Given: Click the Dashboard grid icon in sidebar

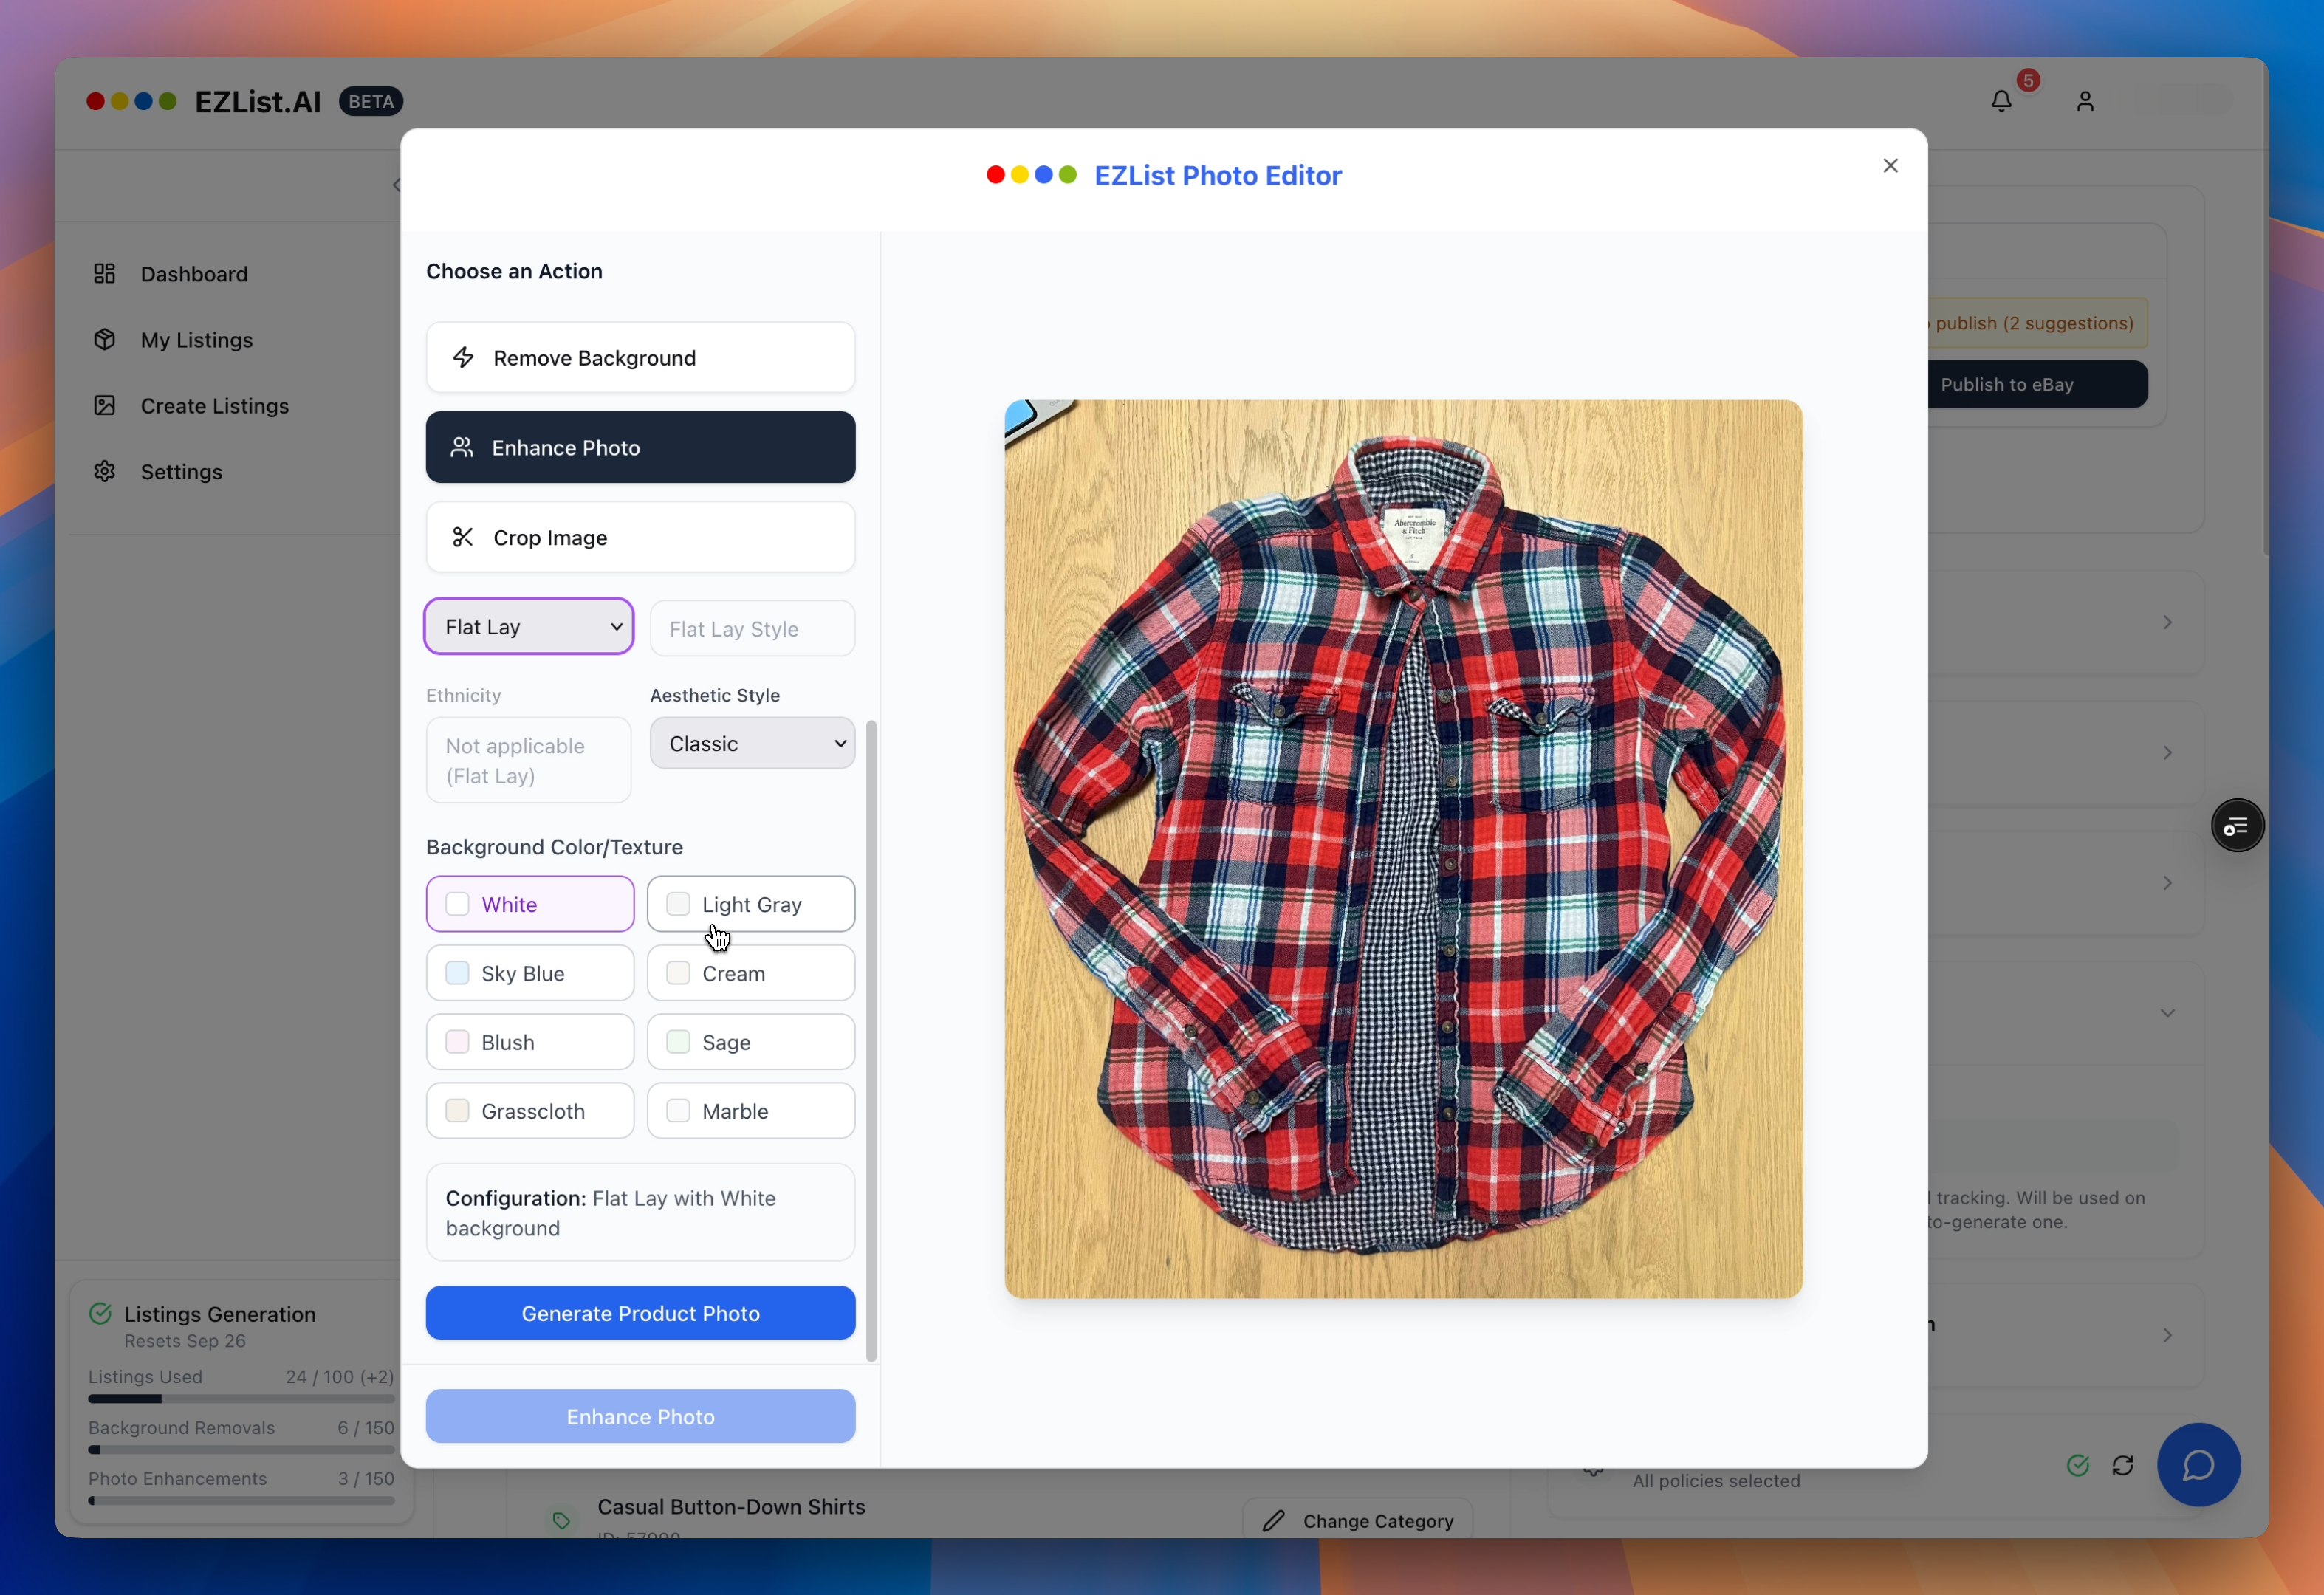Looking at the screenshot, I should [x=105, y=274].
